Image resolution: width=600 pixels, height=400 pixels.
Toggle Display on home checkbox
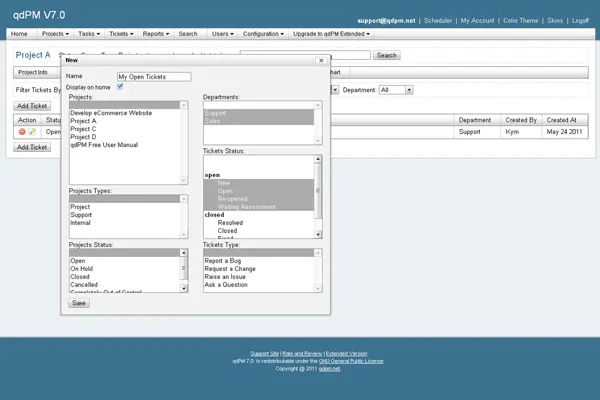(x=120, y=87)
